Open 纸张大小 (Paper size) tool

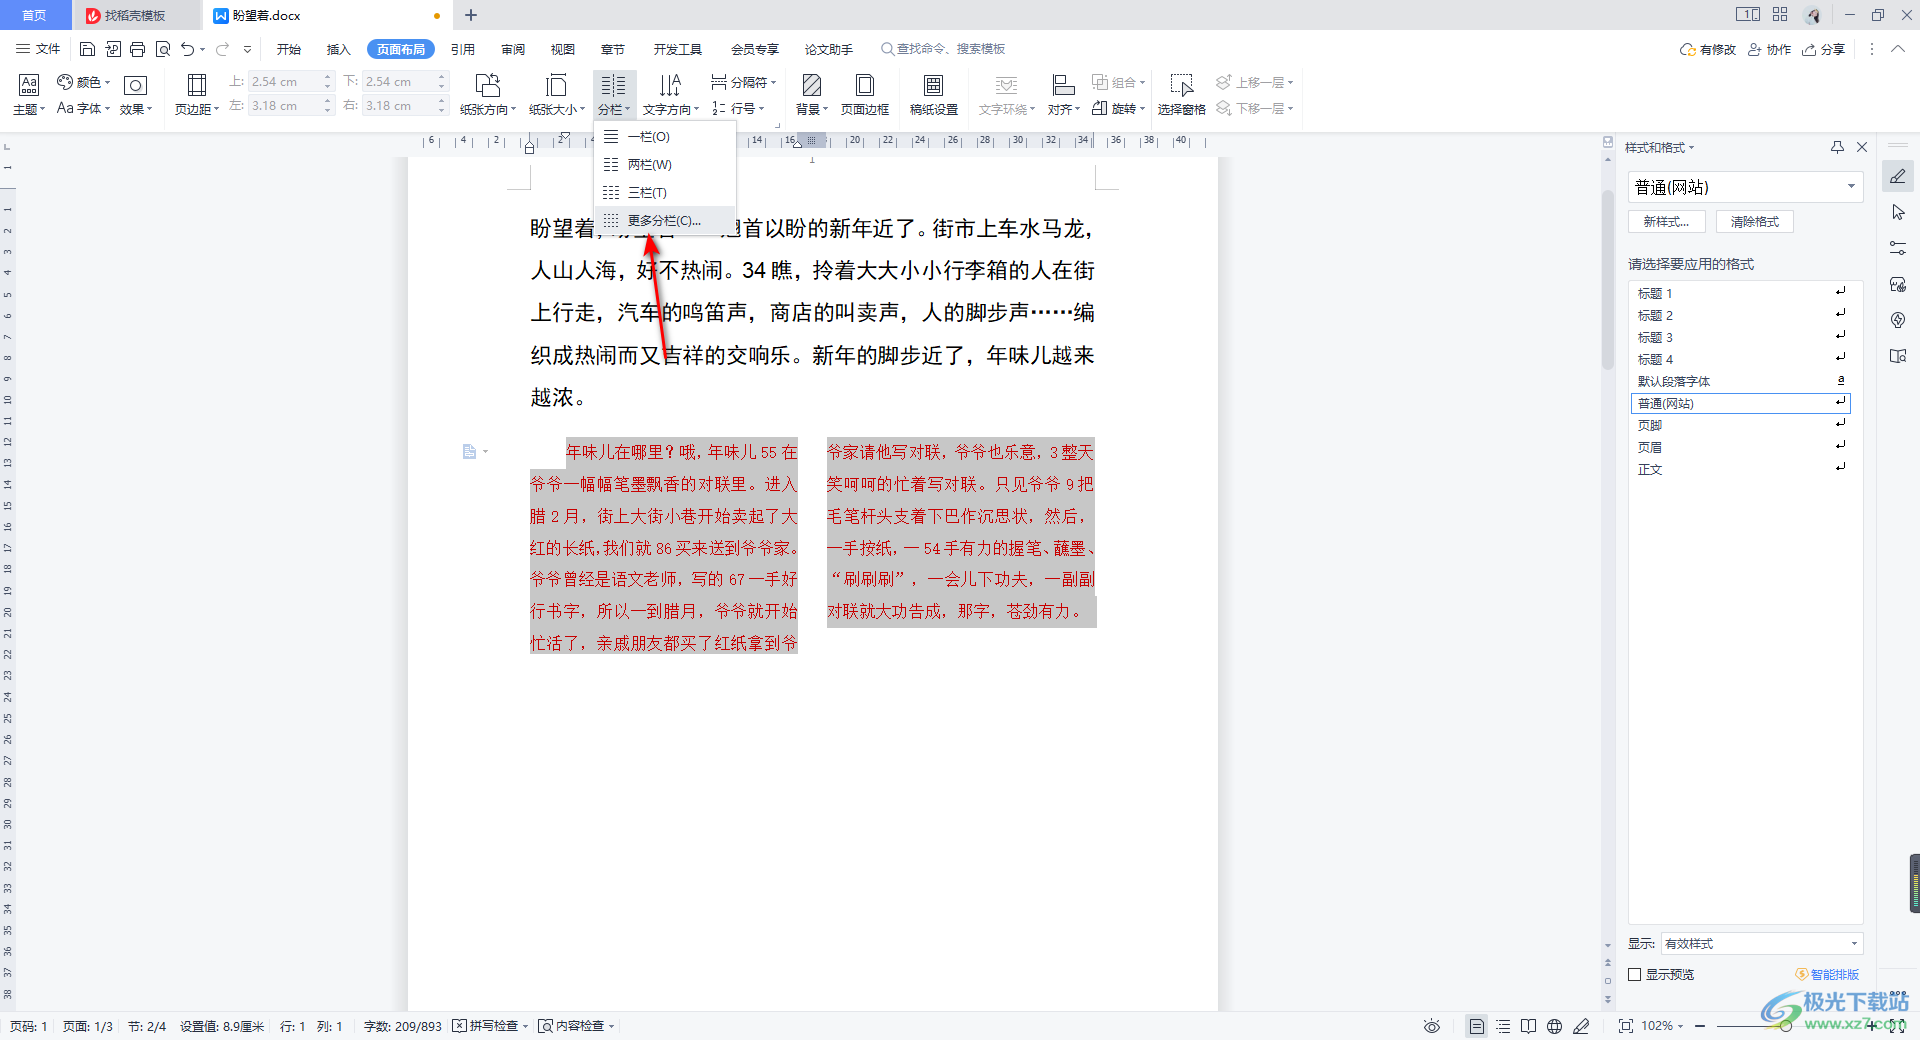click(x=557, y=94)
